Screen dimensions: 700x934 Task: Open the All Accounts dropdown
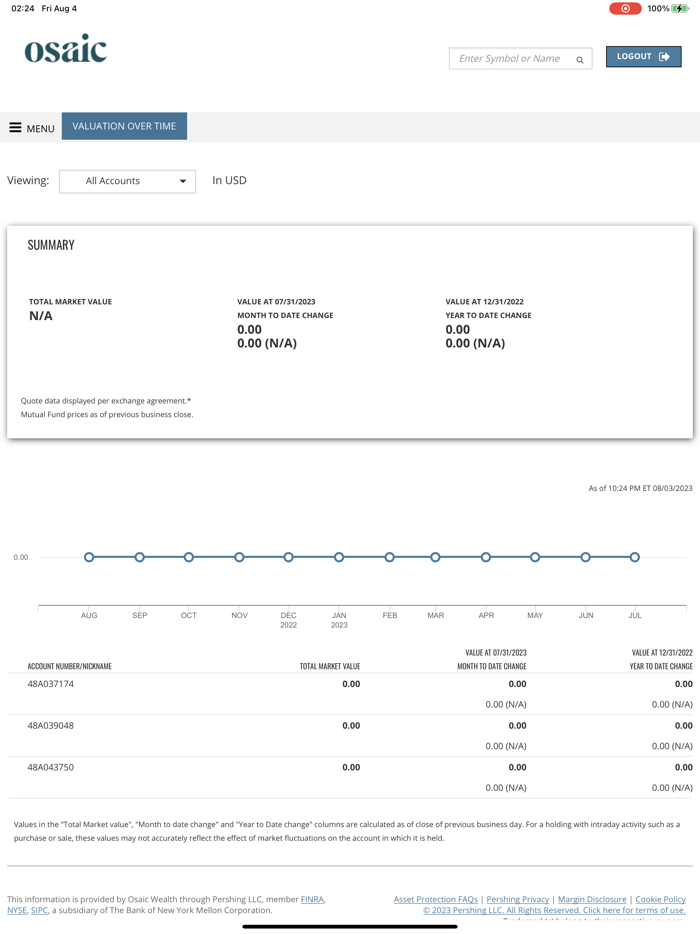[x=127, y=181]
